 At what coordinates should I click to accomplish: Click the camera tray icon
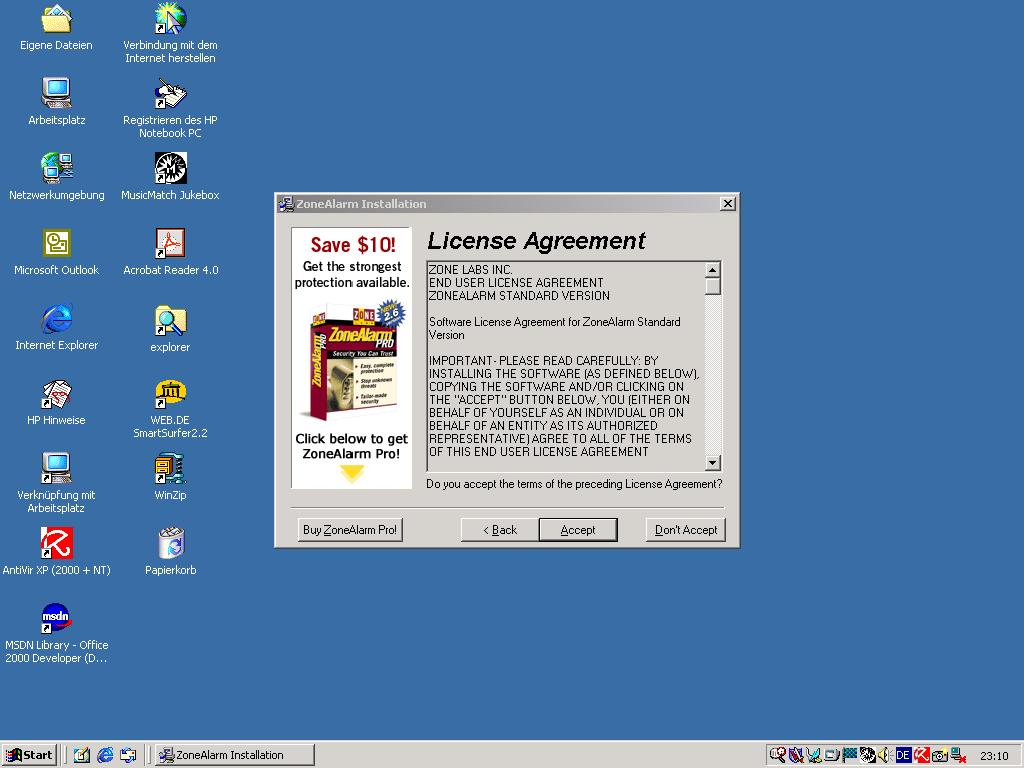click(940, 756)
